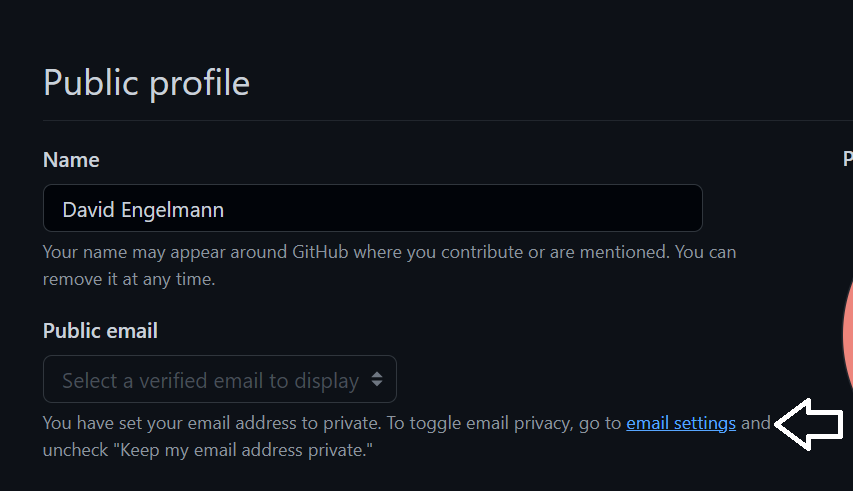The image size is (853, 491).
Task: Open the Public email dropdown
Action: coord(220,379)
